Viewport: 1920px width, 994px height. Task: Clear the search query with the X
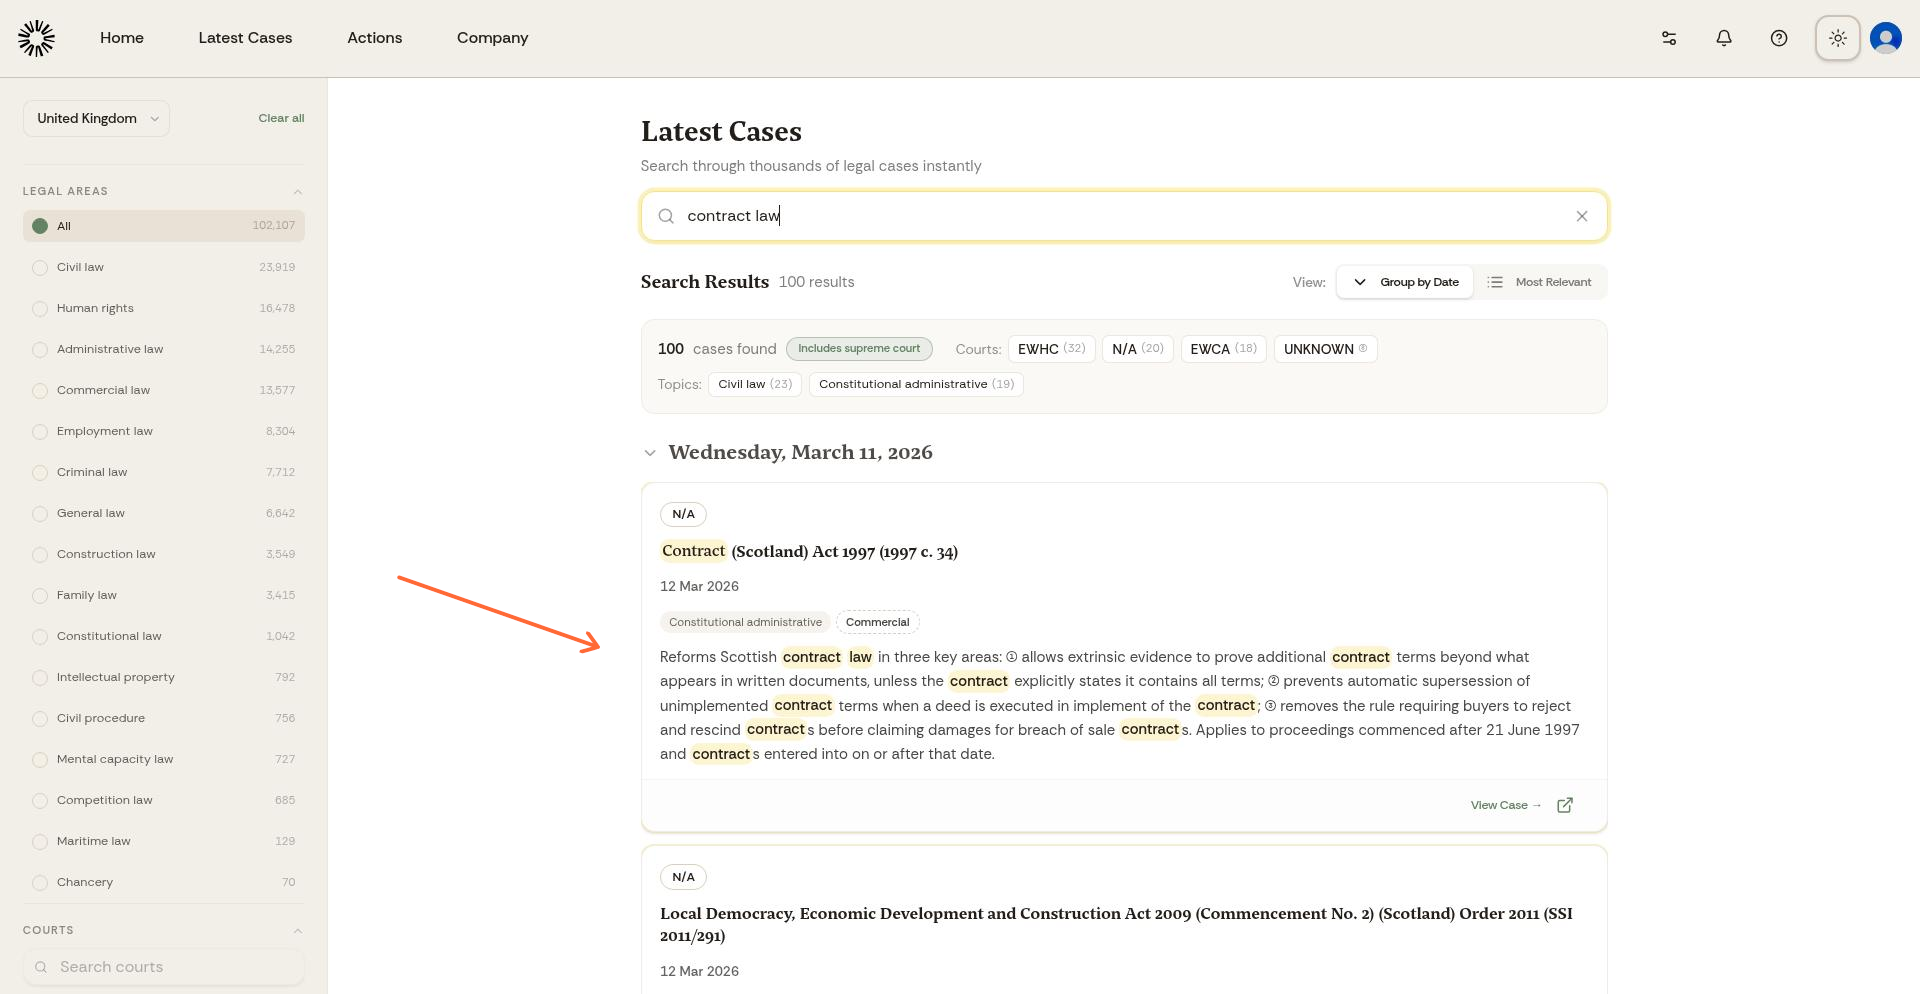[x=1582, y=216]
